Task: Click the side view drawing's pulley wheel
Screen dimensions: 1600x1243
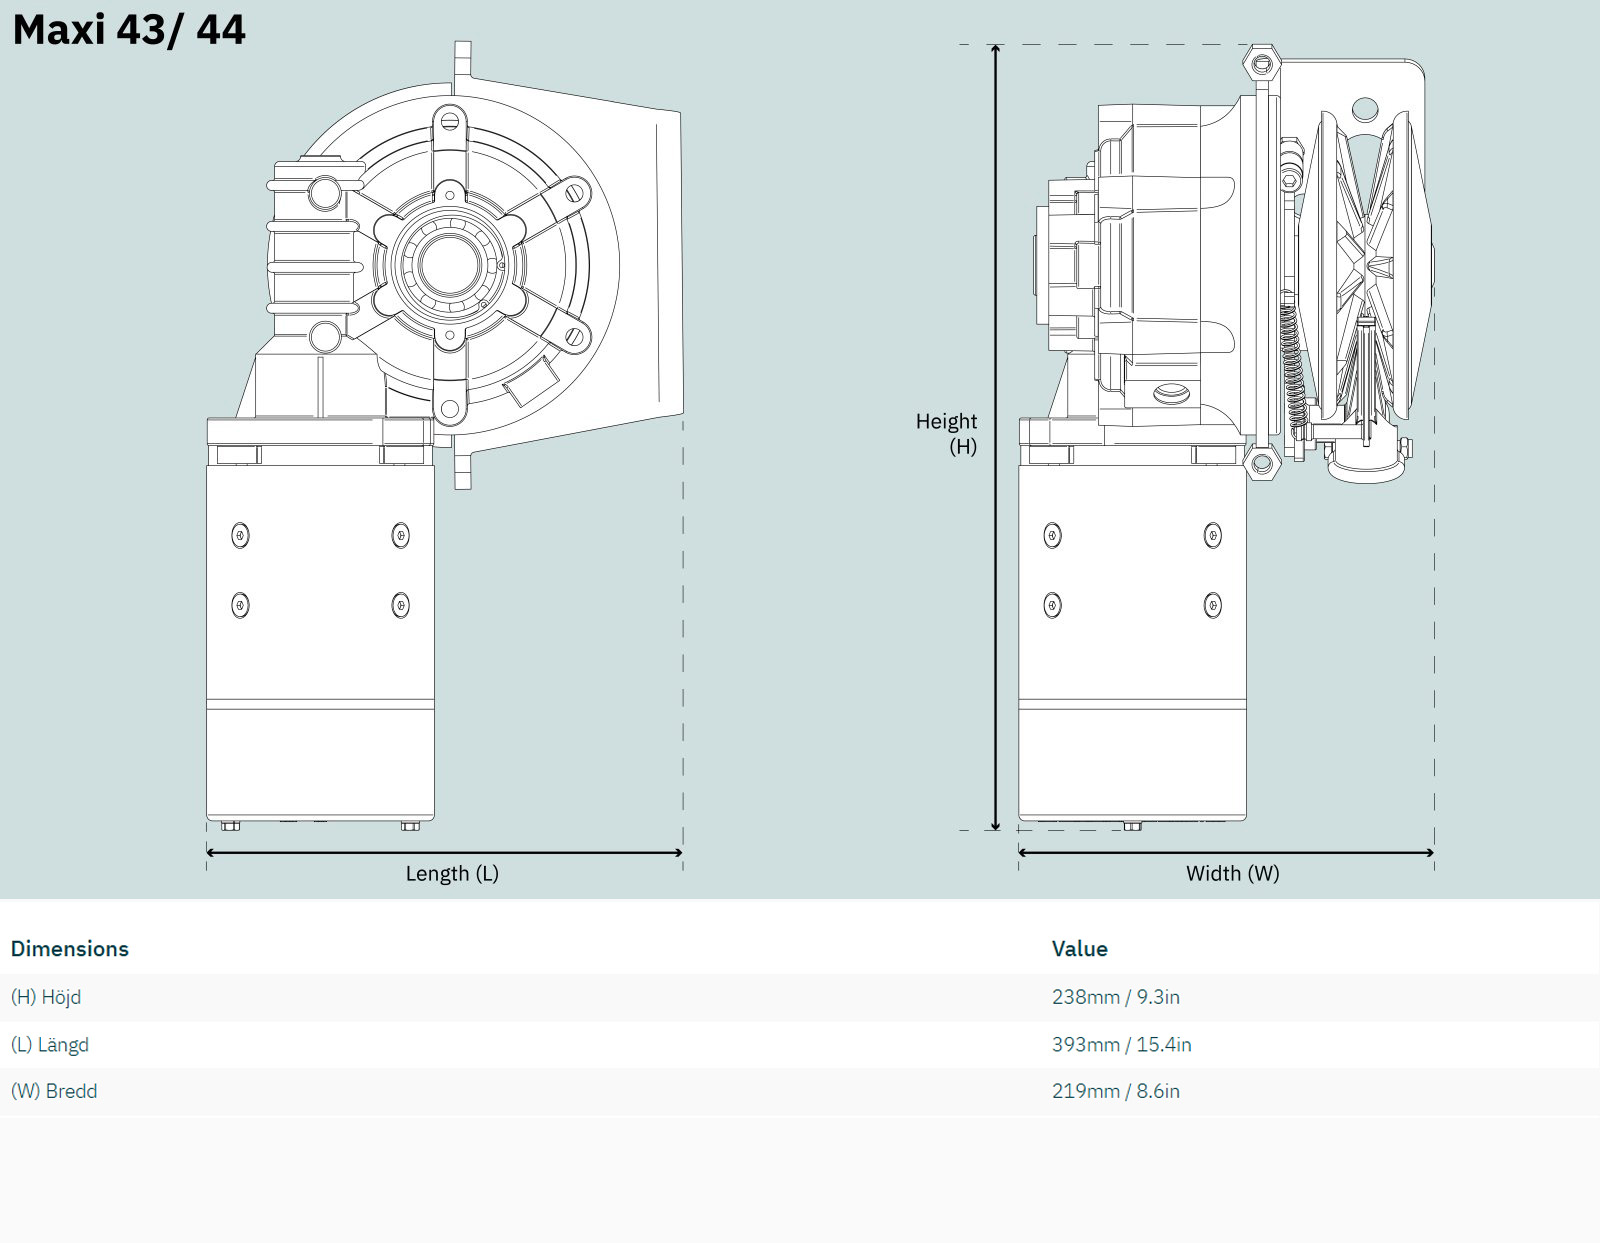Action: pos(1367,265)
